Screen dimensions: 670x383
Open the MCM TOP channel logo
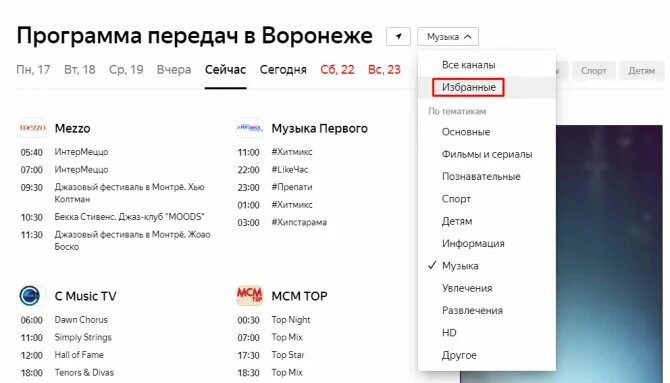tap(250, 295)
